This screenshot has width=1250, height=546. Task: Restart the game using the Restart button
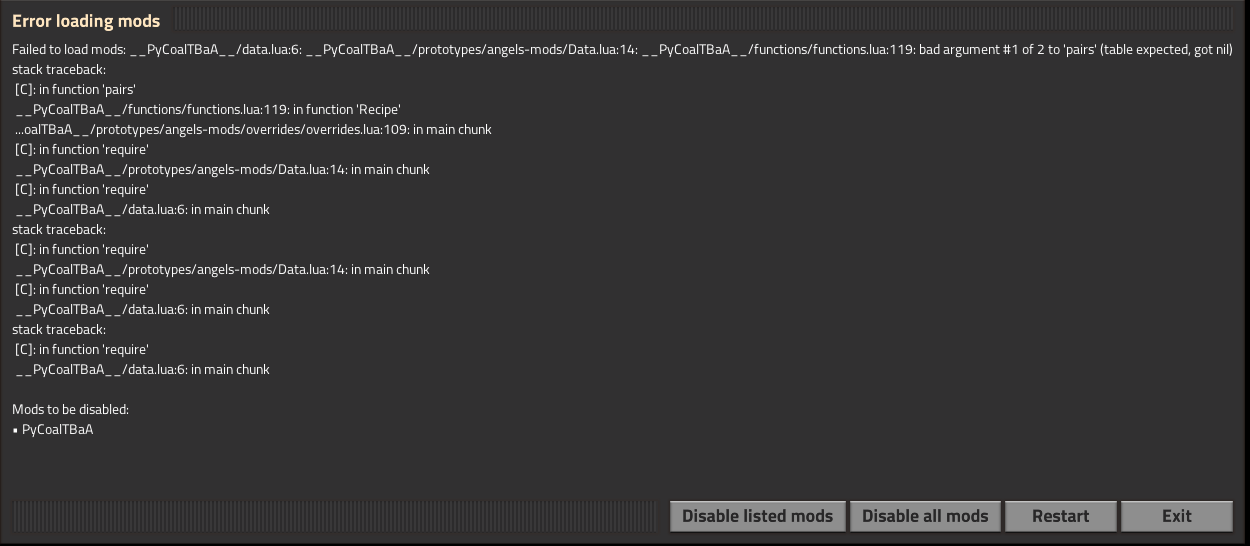click(1060, 516)
